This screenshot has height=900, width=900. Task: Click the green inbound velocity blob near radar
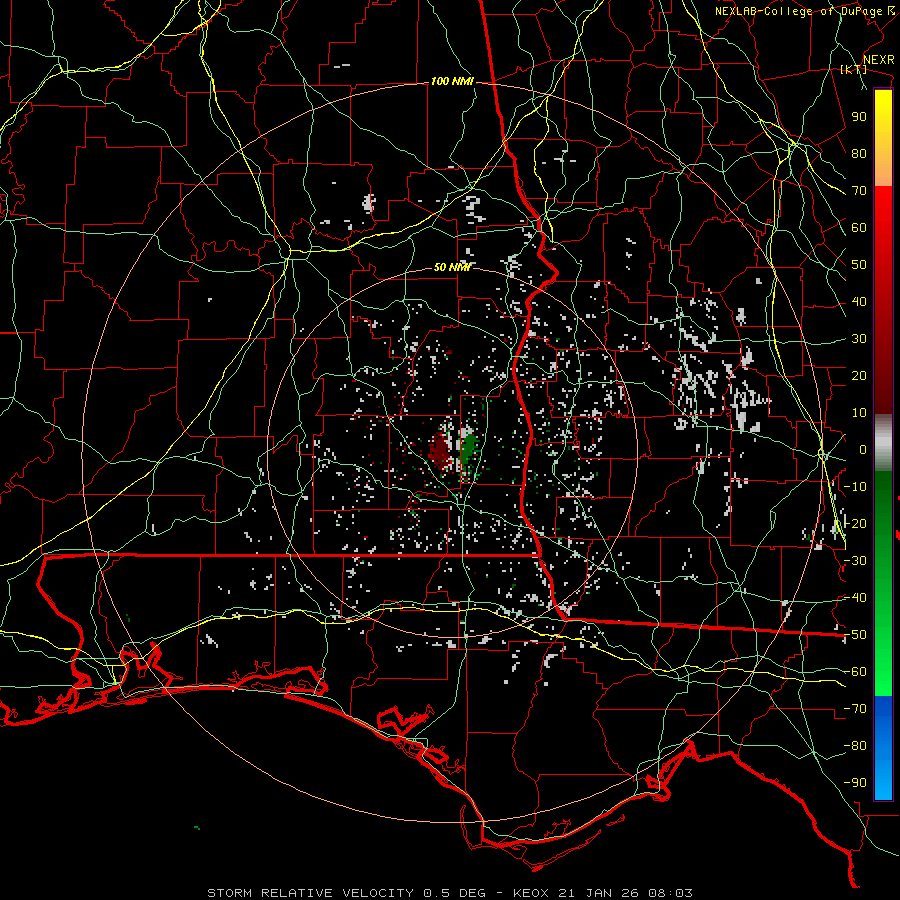click(470, 451)
